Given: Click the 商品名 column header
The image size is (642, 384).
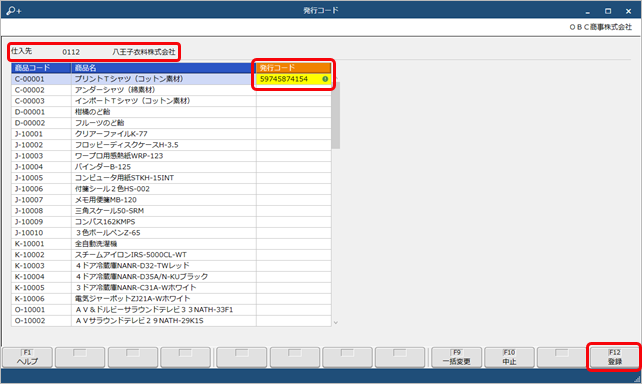Looking at the screenshot, I should click(164, 68).
